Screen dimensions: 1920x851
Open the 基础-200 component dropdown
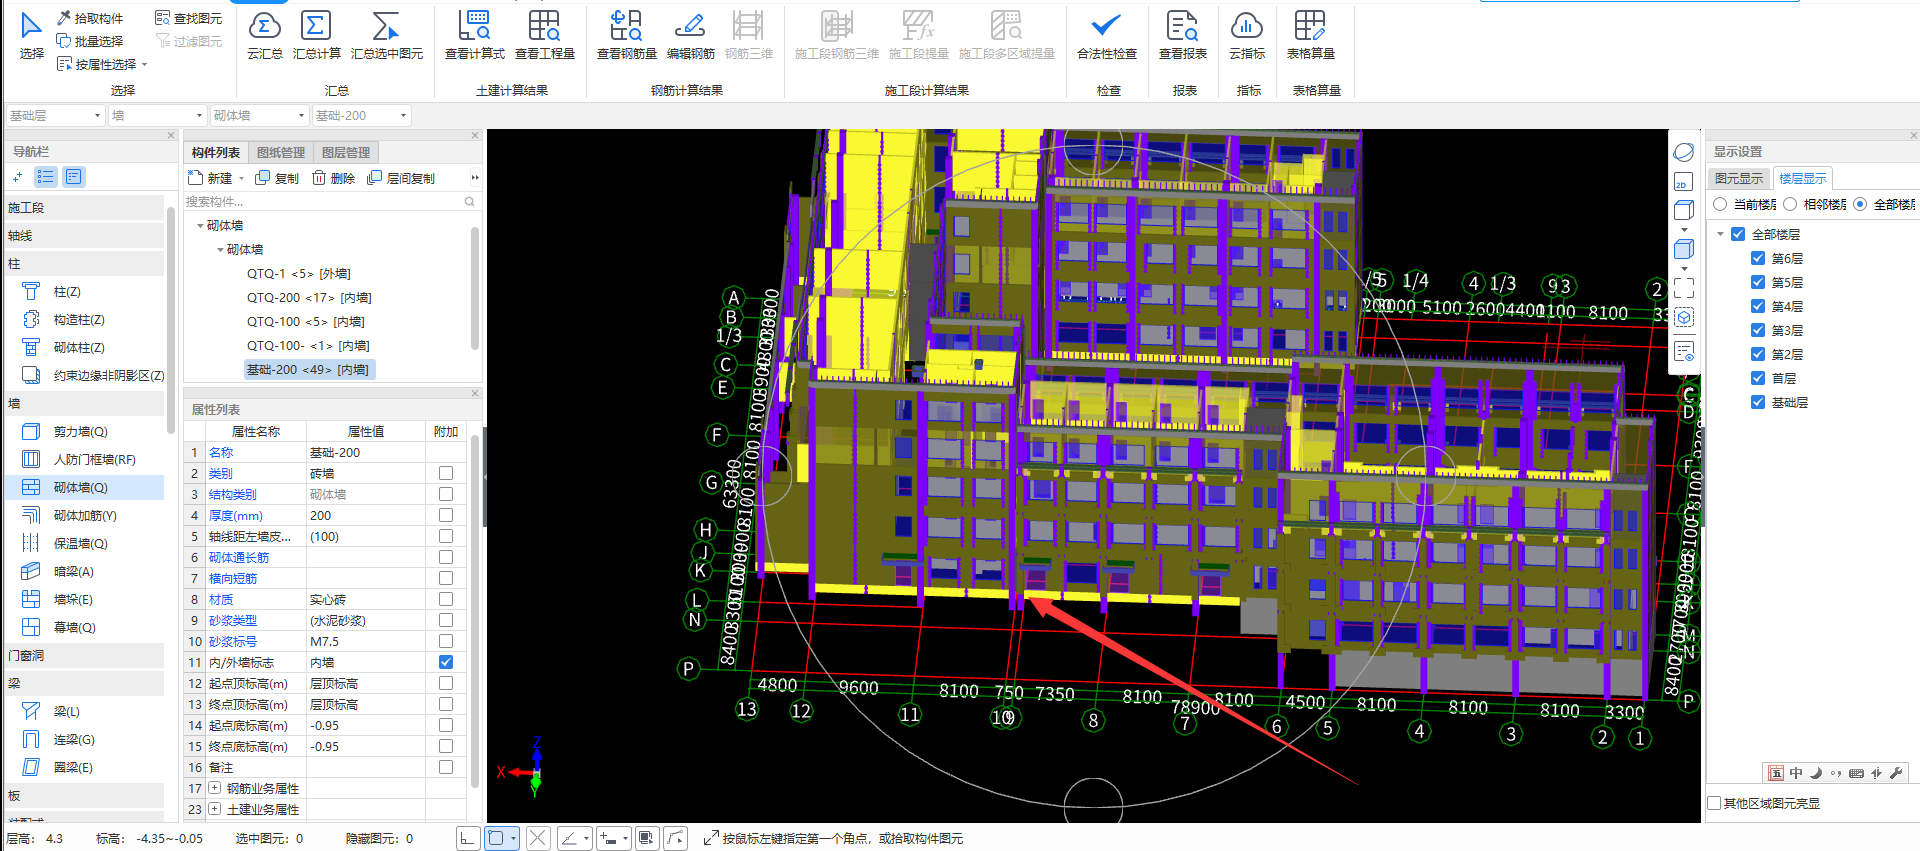tap(361, 115)
